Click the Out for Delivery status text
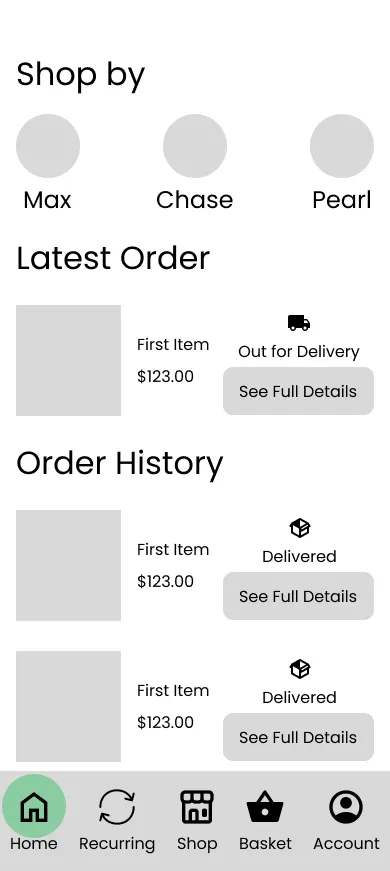Image resolution: width=390 pixels, height=871 pixels. click(299, 352)
